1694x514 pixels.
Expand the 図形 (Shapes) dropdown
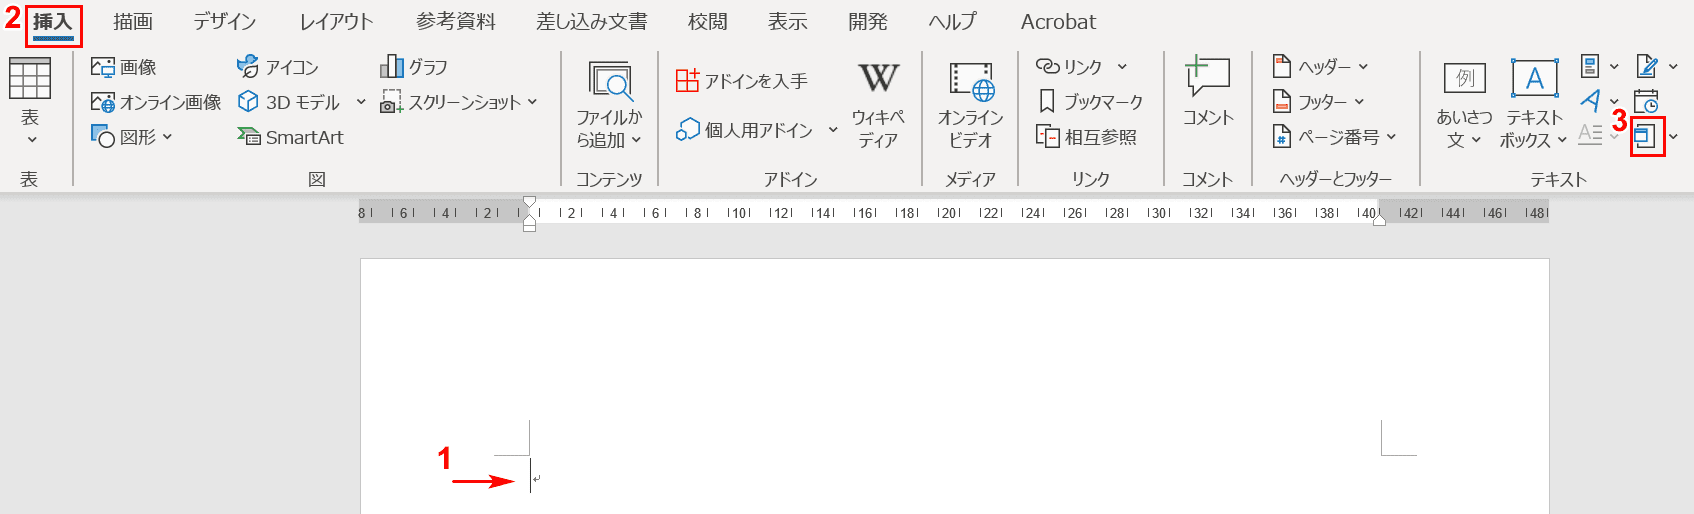point(132,137)
